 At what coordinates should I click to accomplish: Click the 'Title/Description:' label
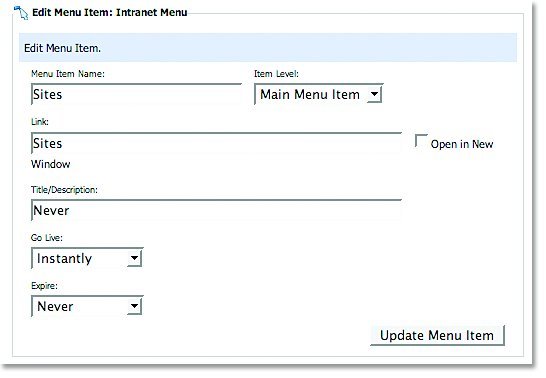(64, 190)
